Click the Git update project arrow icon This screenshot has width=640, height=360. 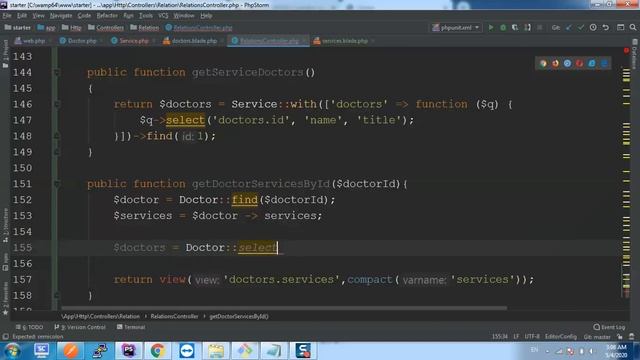coord(569,27)
